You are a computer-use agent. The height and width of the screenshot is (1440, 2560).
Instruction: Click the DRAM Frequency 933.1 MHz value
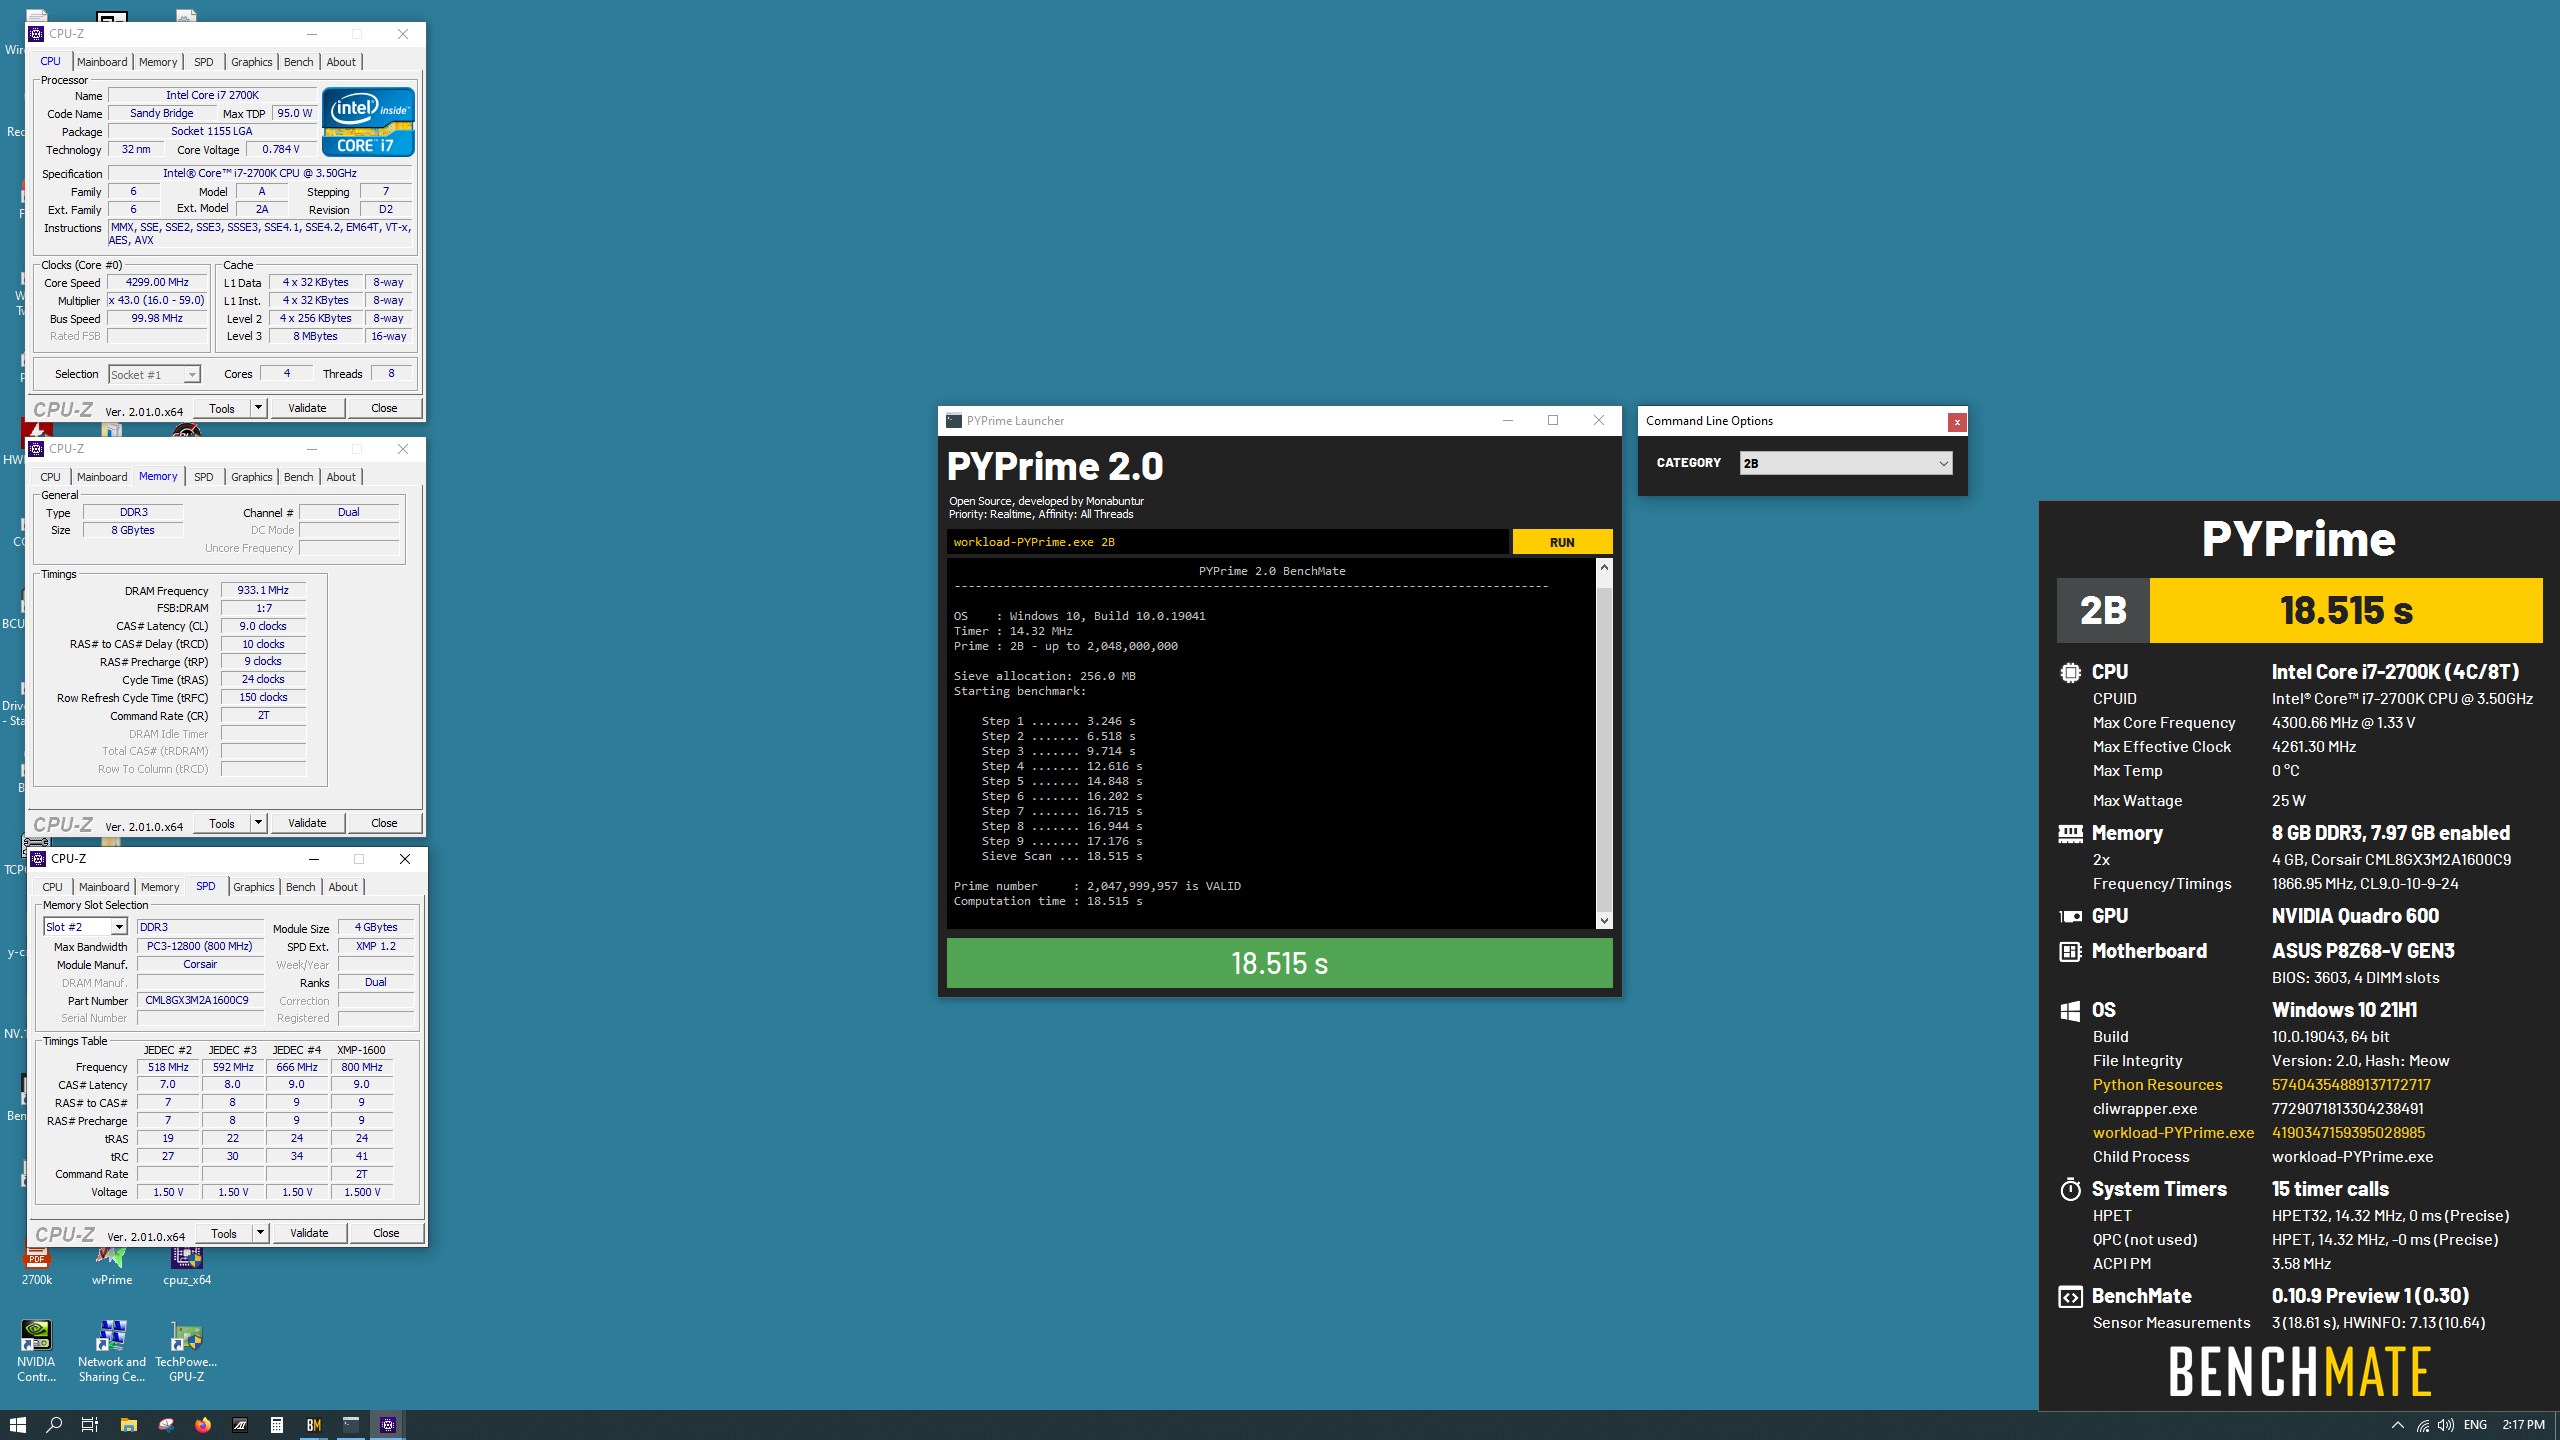click(x=263, y=590)
